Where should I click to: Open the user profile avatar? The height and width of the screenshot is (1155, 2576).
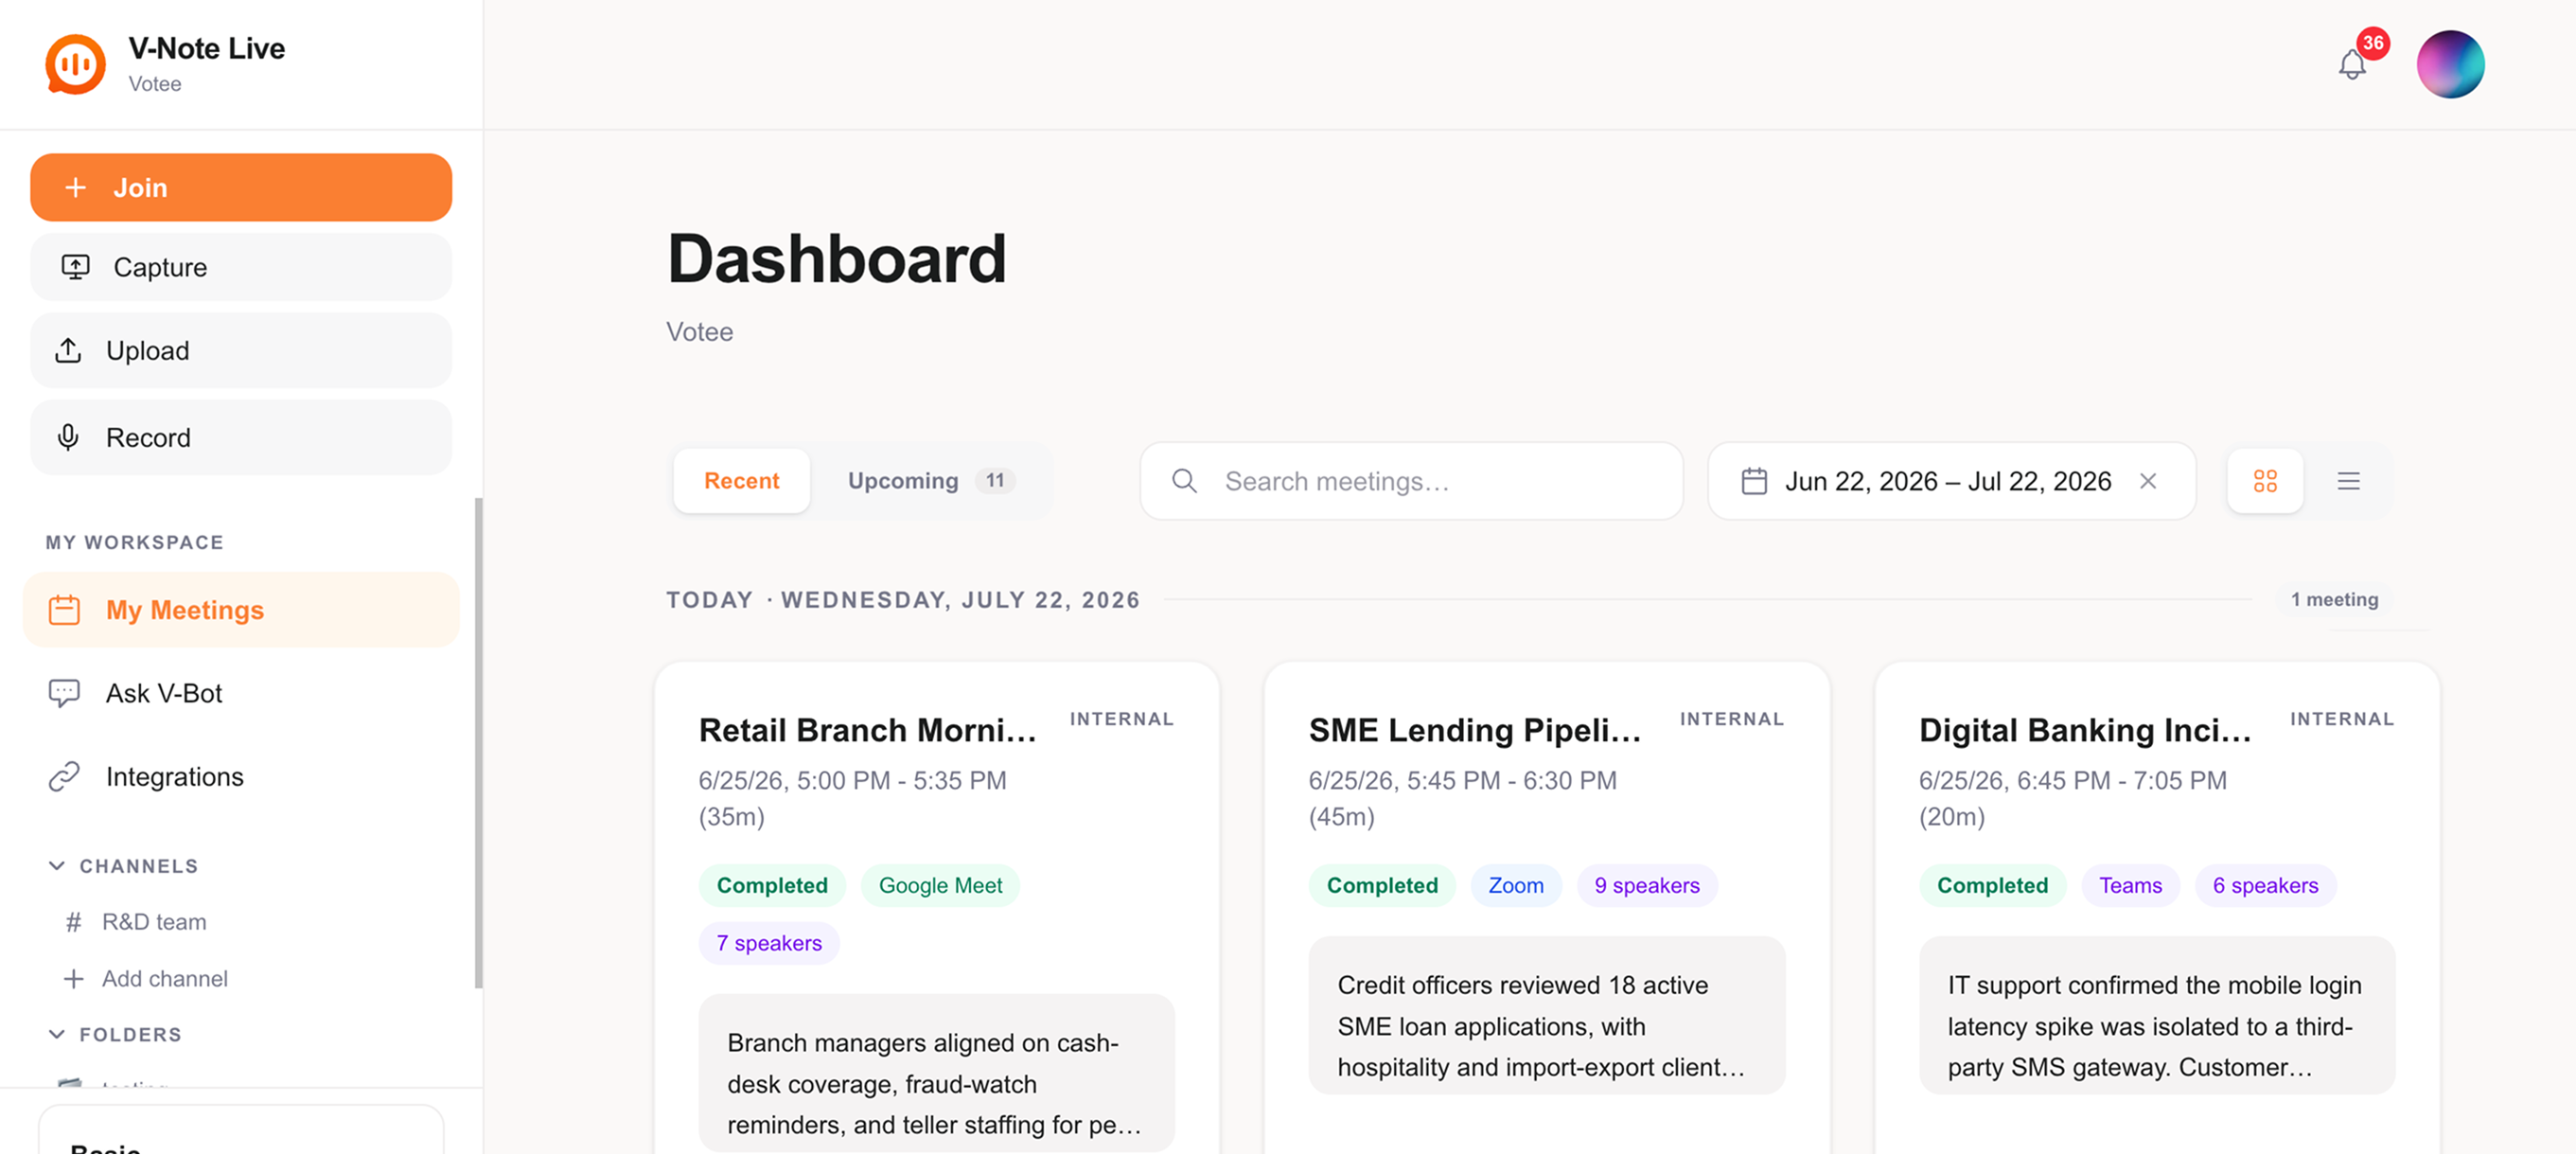click(x=2450, y=65)
